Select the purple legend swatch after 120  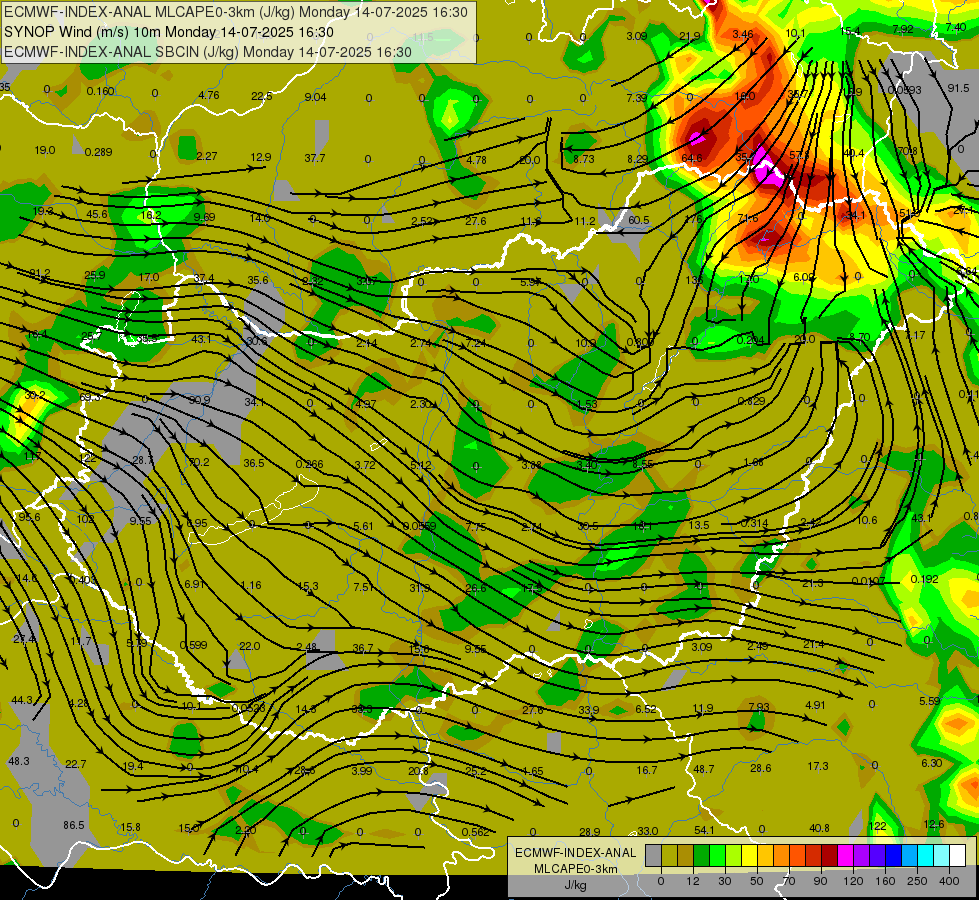[862, 856]
